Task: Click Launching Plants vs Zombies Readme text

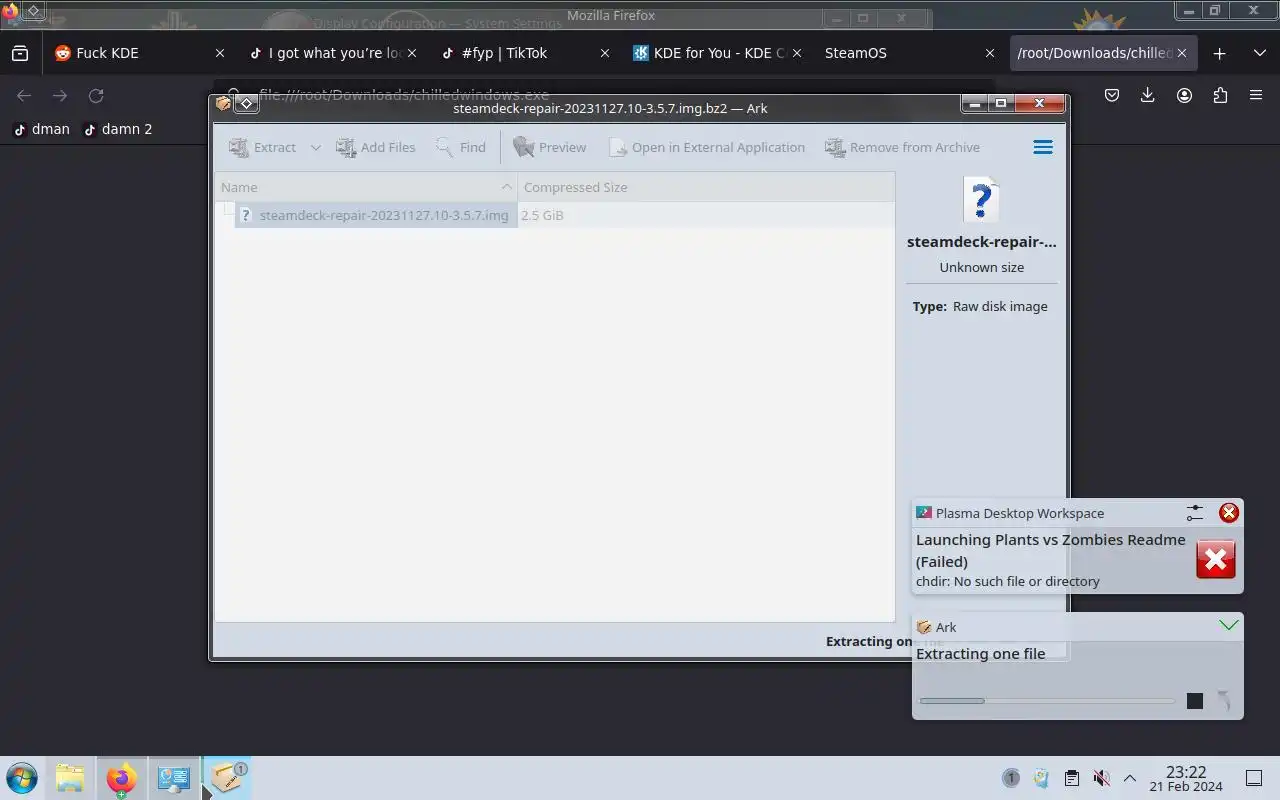Action: [x=1051, y=550]
